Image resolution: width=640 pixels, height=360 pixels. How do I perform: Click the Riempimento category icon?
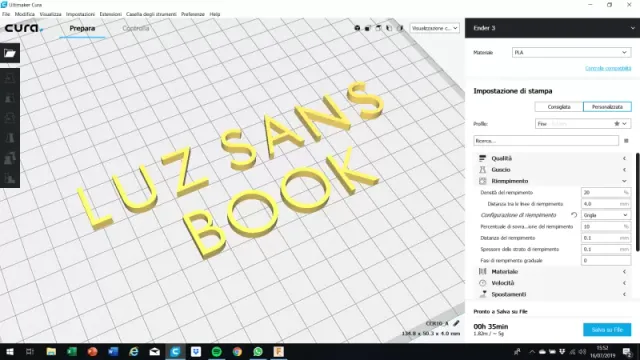coord(482,181)
